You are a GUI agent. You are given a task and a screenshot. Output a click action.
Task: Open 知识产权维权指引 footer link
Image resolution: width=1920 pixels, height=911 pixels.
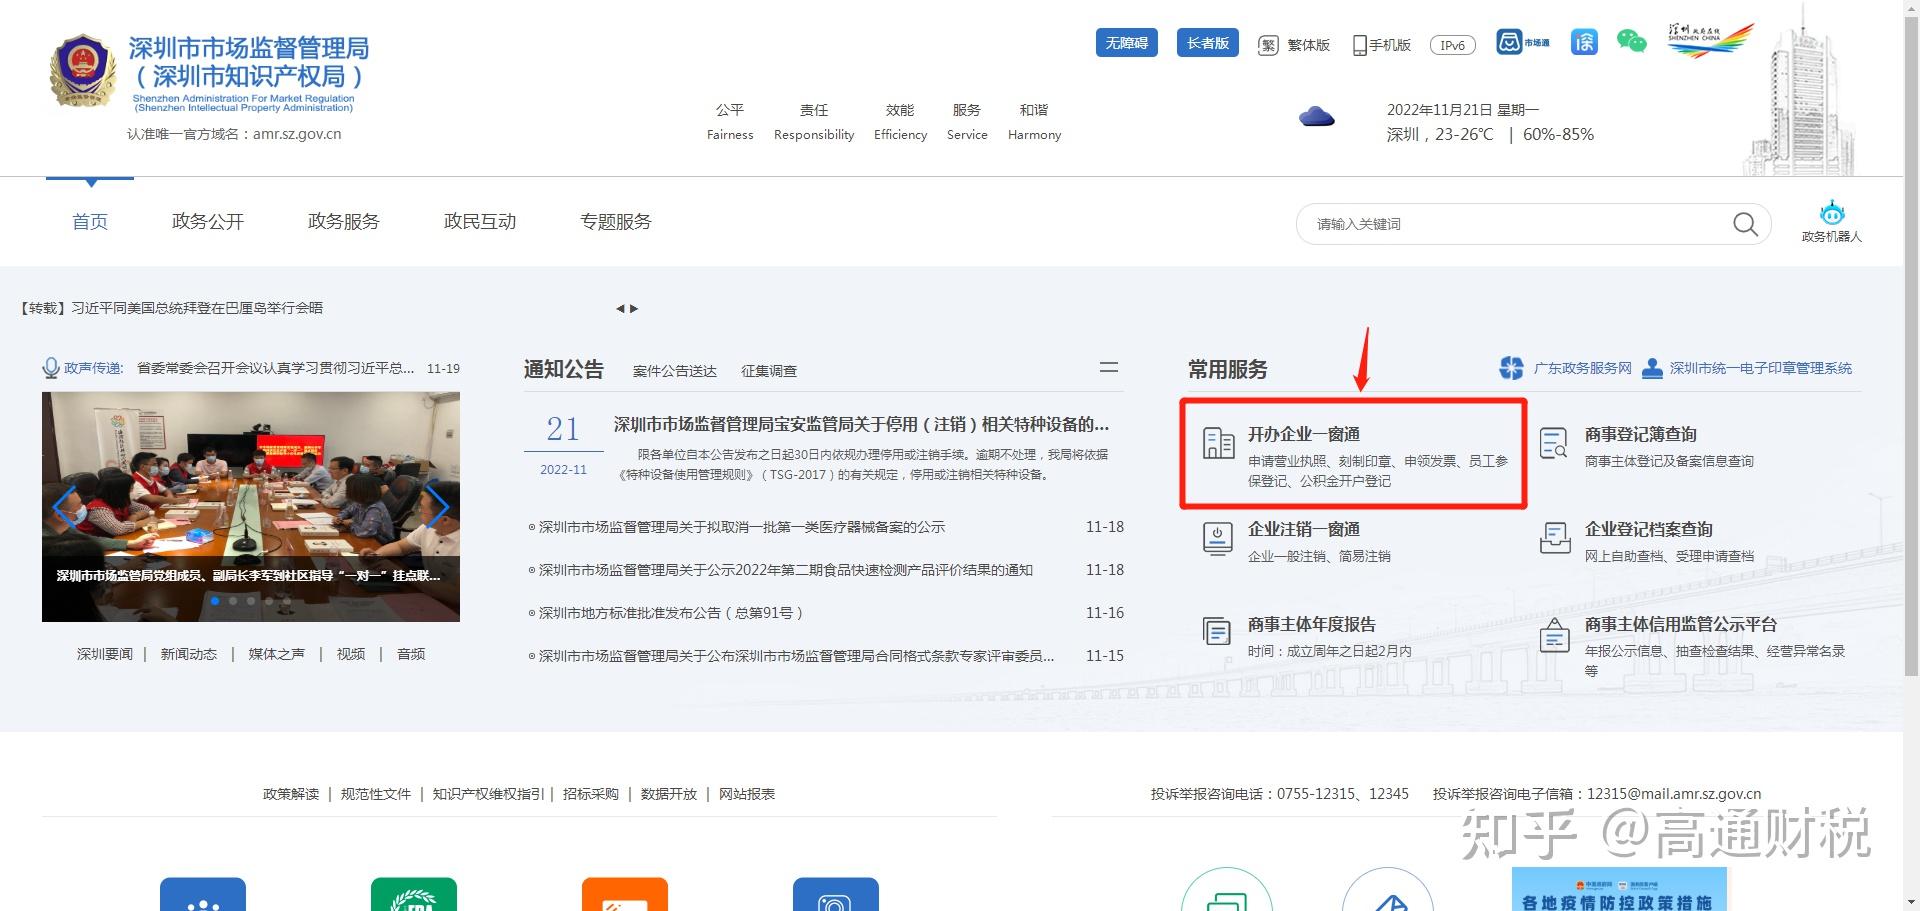488,794
